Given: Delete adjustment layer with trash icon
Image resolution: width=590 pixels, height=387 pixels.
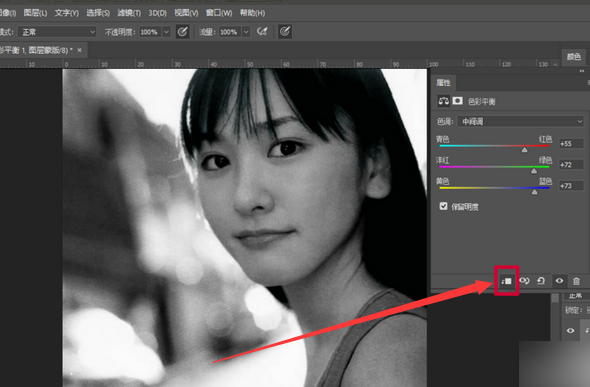Looking at the screenshot, I should pyautogui.click(x=576, y=281).
